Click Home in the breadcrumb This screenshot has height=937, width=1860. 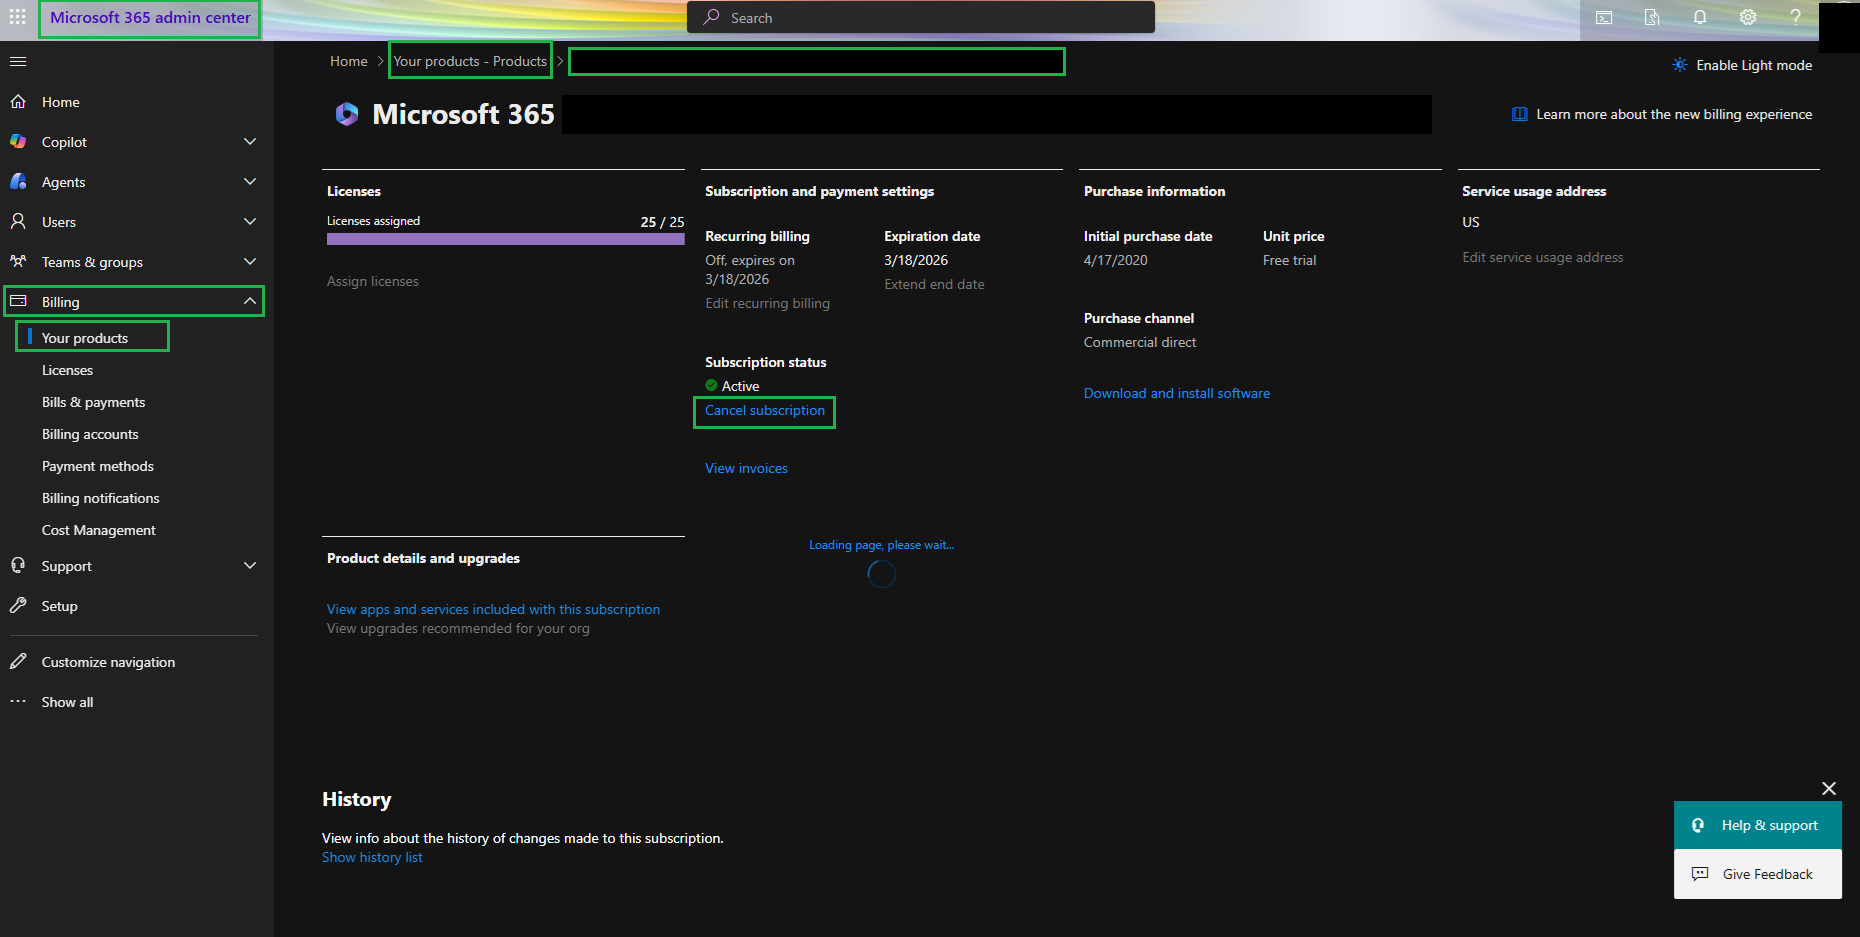pos(349,61)
